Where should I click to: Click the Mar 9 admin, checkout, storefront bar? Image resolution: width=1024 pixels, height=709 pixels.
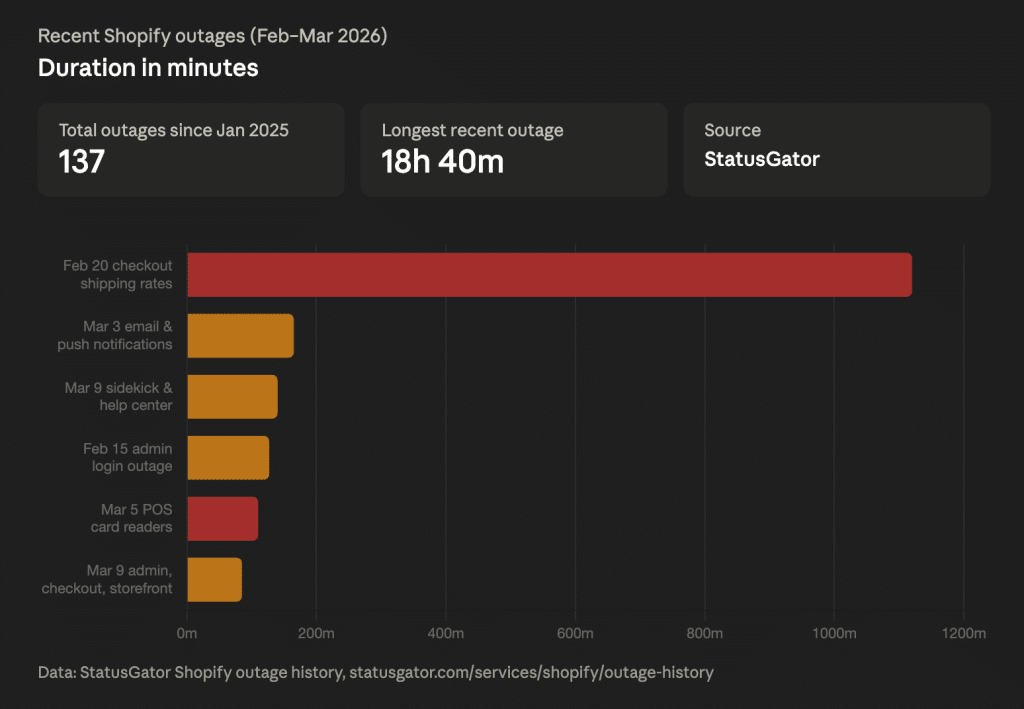(214, 580)
